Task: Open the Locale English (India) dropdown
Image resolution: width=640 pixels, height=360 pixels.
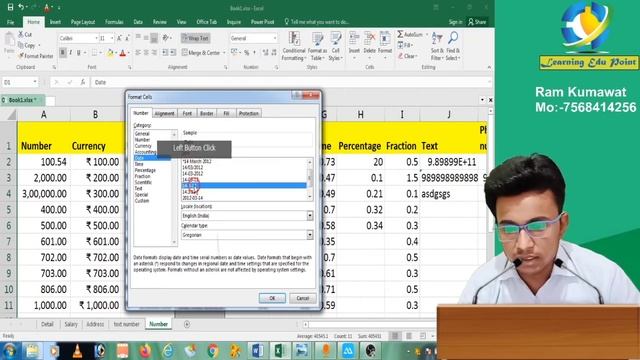Action: (x=310, y=216)
